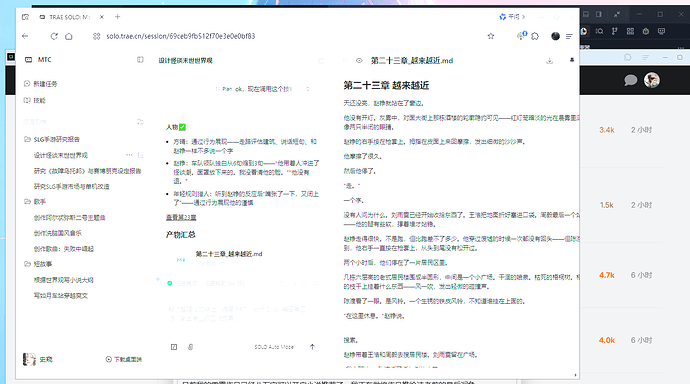Open task 根据世界观写小说大纲
This screenshot has width=690, height=384.
coord(64,280)
